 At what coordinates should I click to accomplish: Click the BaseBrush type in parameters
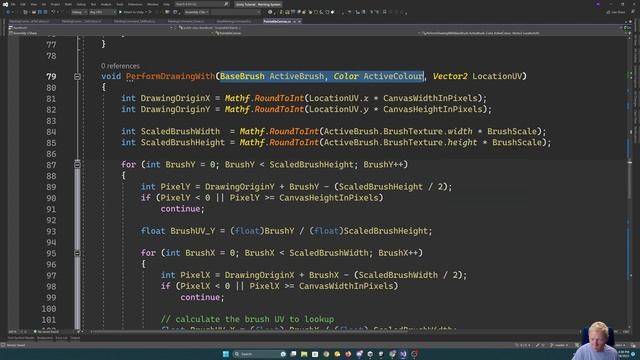[242, 76]
